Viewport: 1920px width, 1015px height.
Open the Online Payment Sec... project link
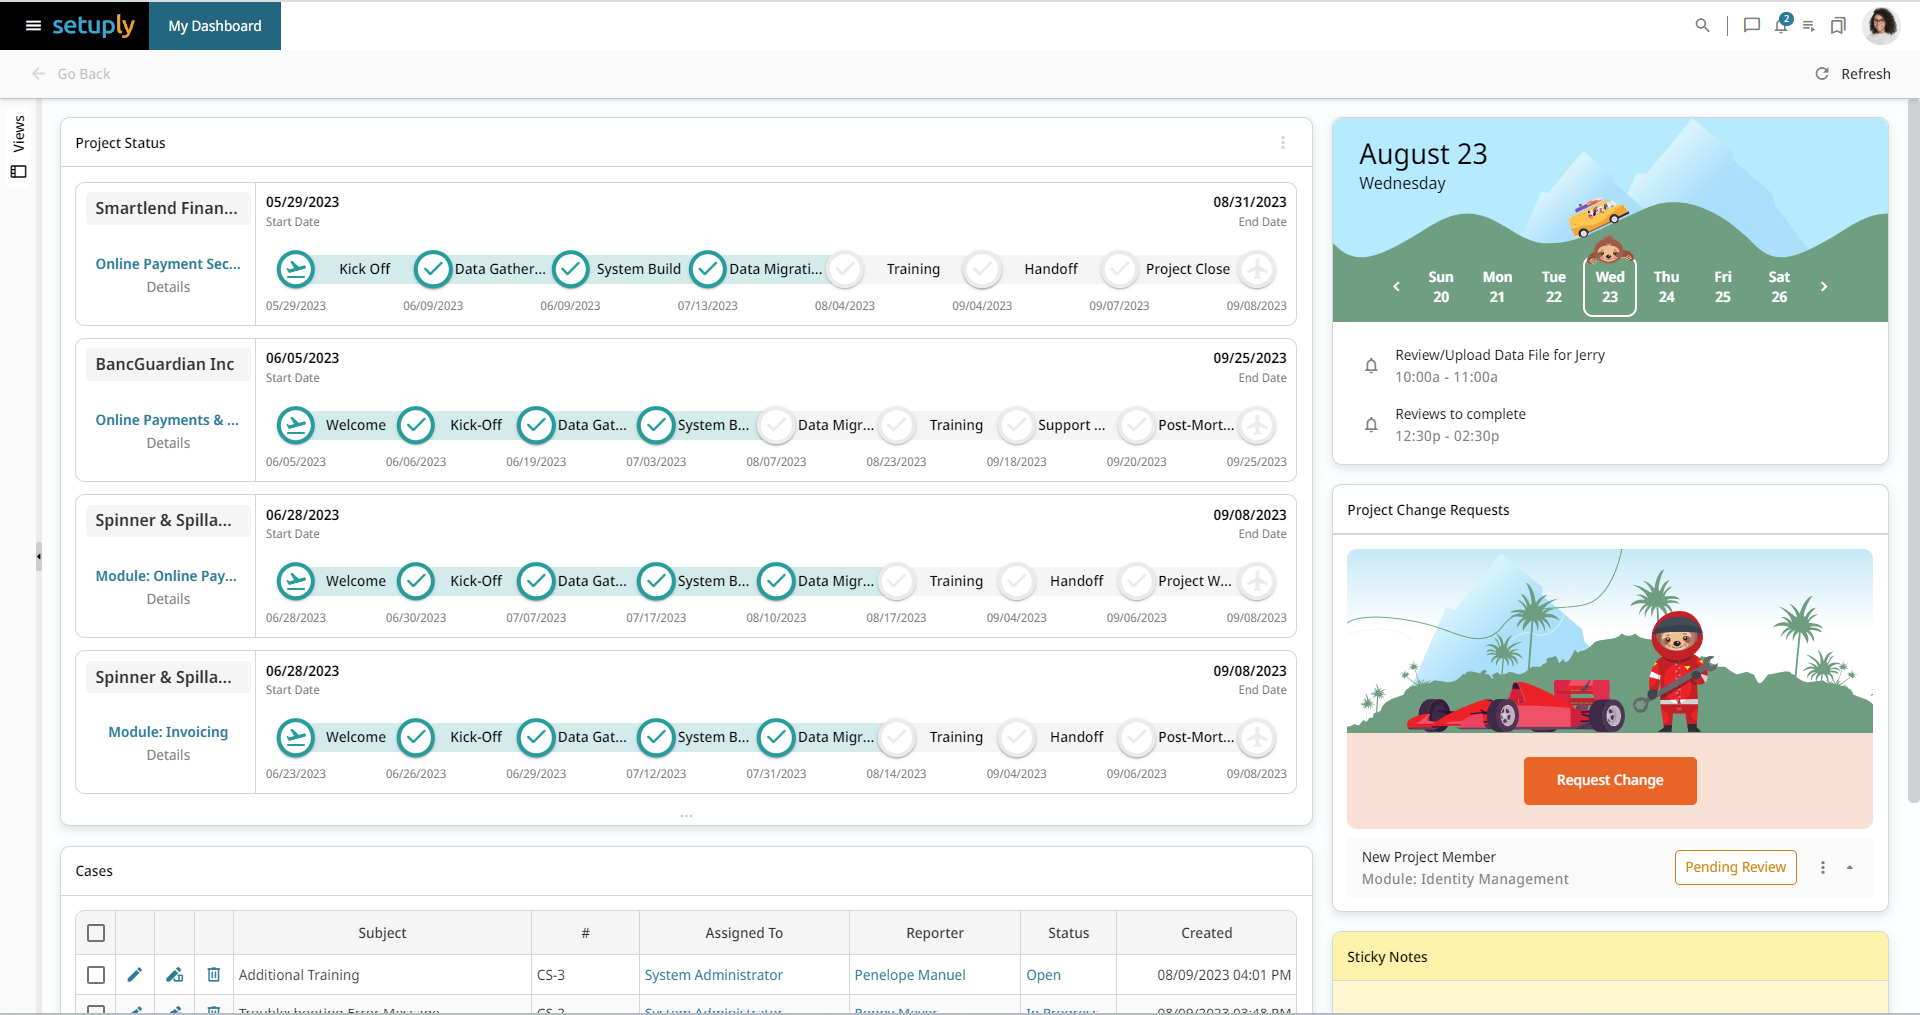coord(168,264)
